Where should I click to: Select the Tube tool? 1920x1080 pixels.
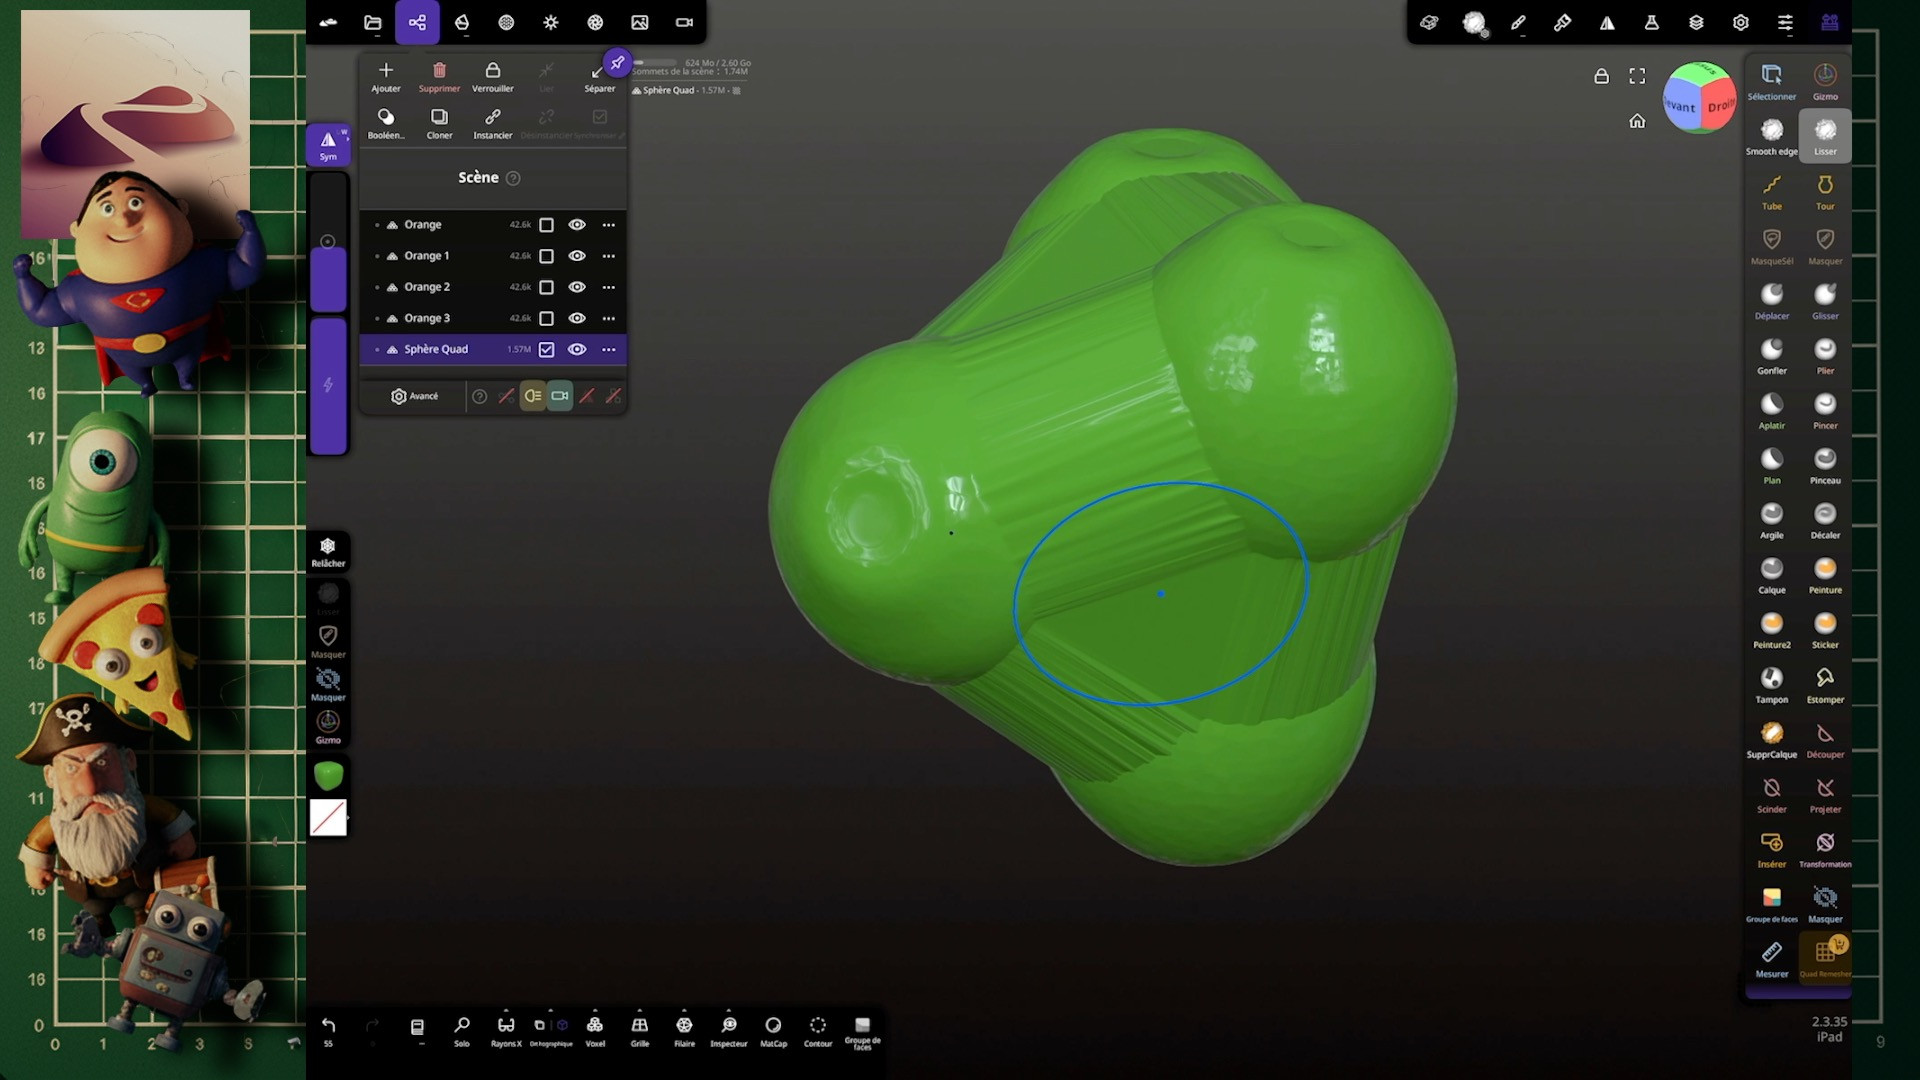(1771, 190)
